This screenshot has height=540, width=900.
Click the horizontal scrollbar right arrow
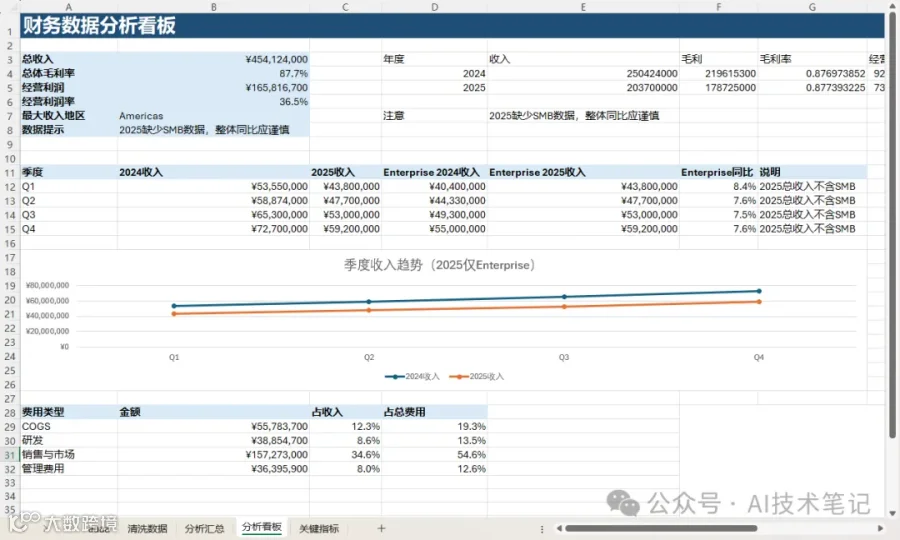(880, 529)
